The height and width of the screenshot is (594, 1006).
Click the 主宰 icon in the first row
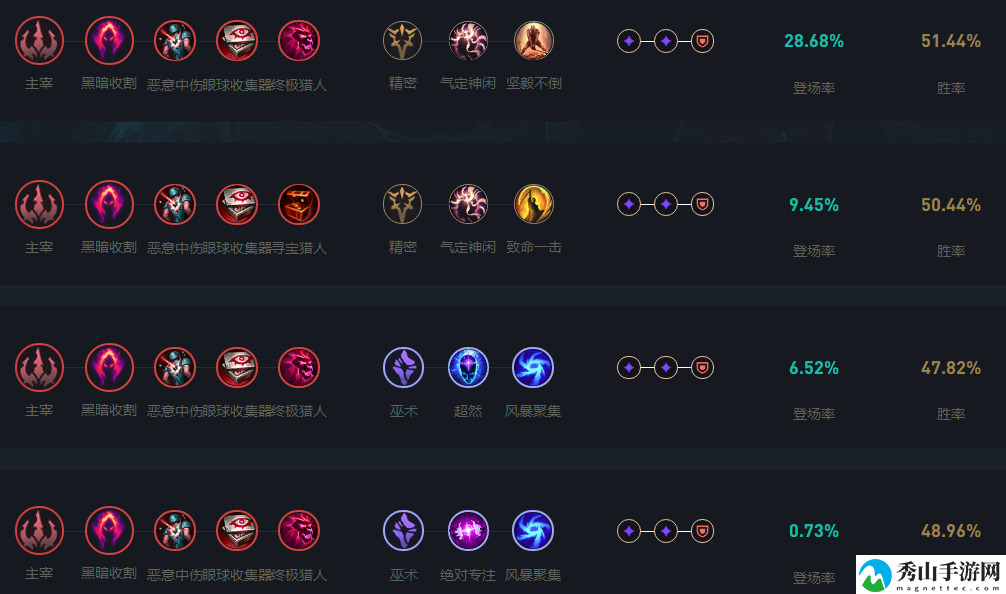coord(39,41)
